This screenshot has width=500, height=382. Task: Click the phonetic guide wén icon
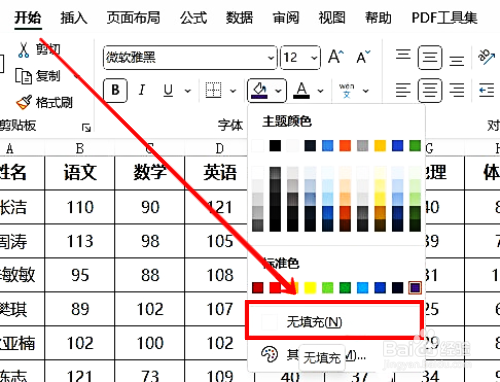click(x=347, y=91)
